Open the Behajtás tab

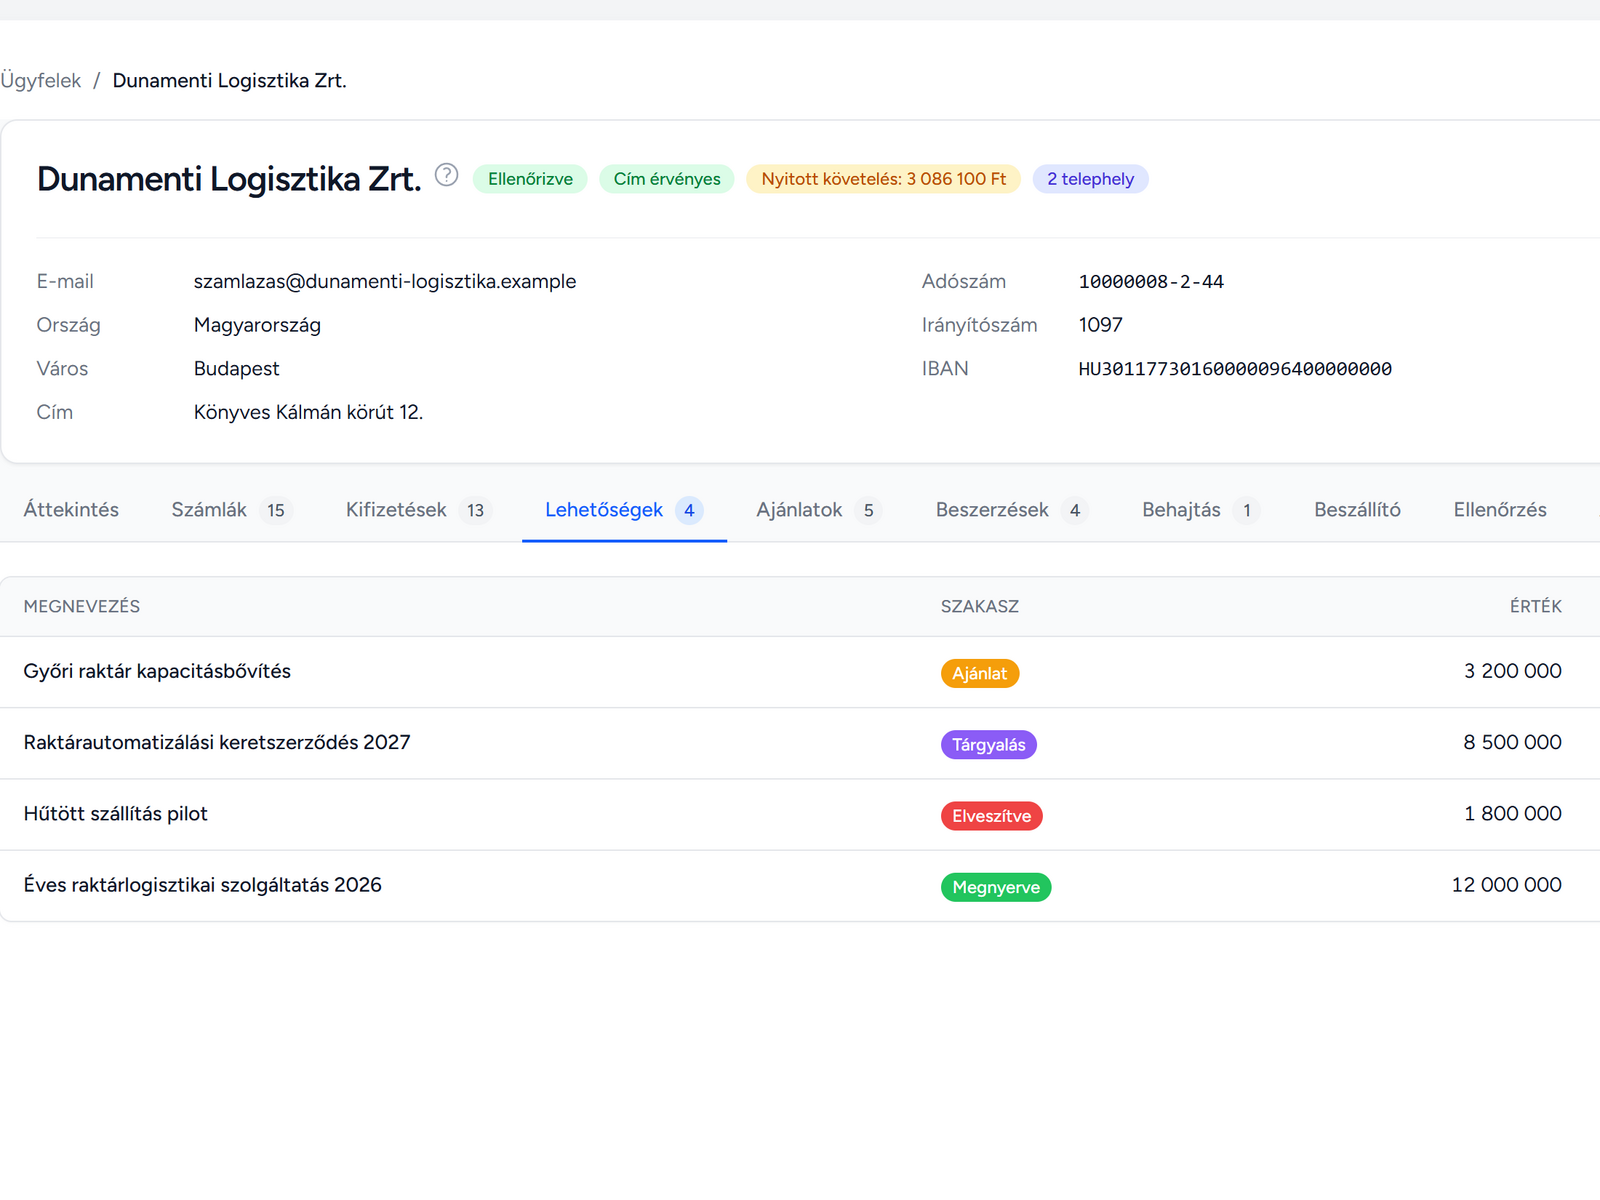(1200, 510)
